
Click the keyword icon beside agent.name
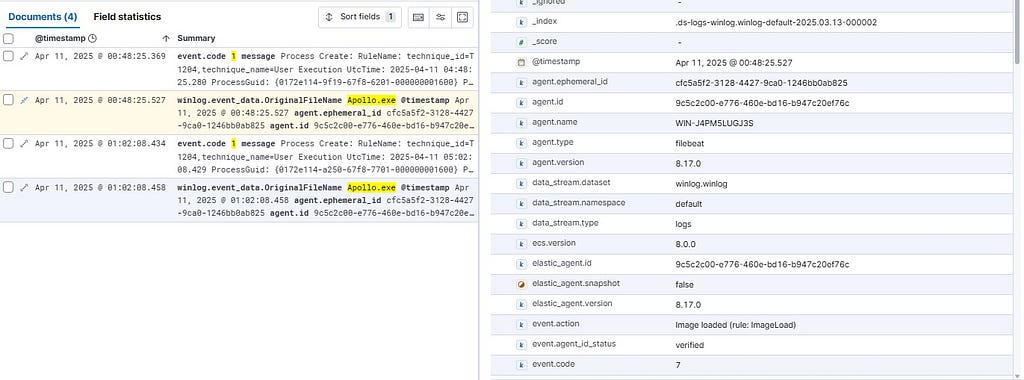[x=521, y=123]
